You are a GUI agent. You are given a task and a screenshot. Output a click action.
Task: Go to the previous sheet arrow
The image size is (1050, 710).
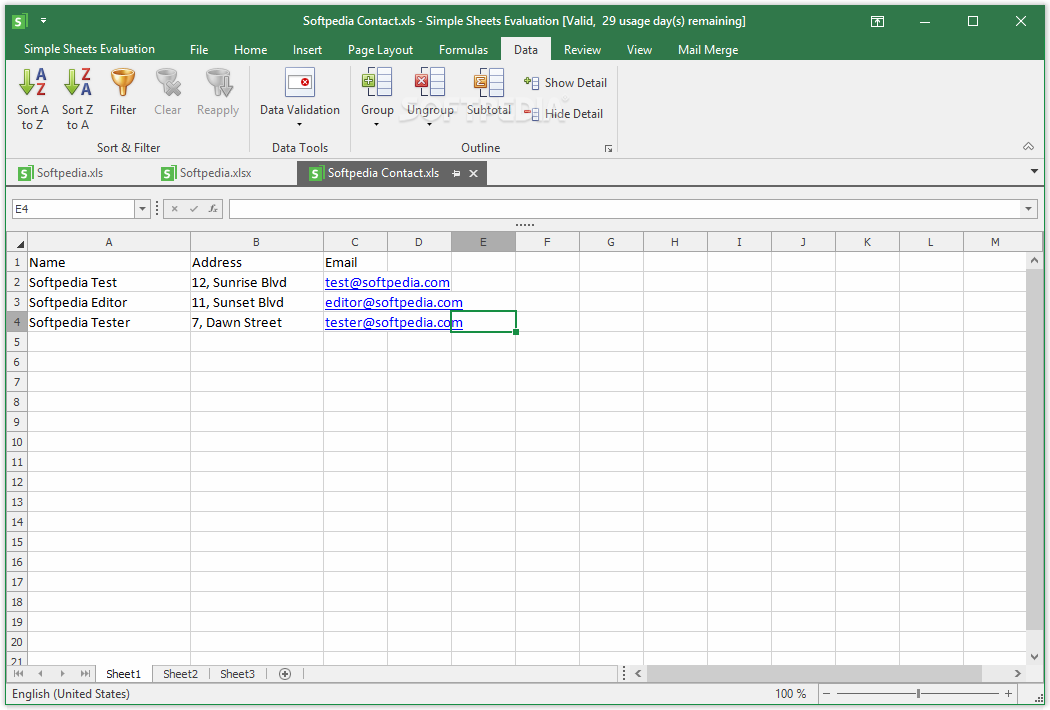click(x=40, y=674)
